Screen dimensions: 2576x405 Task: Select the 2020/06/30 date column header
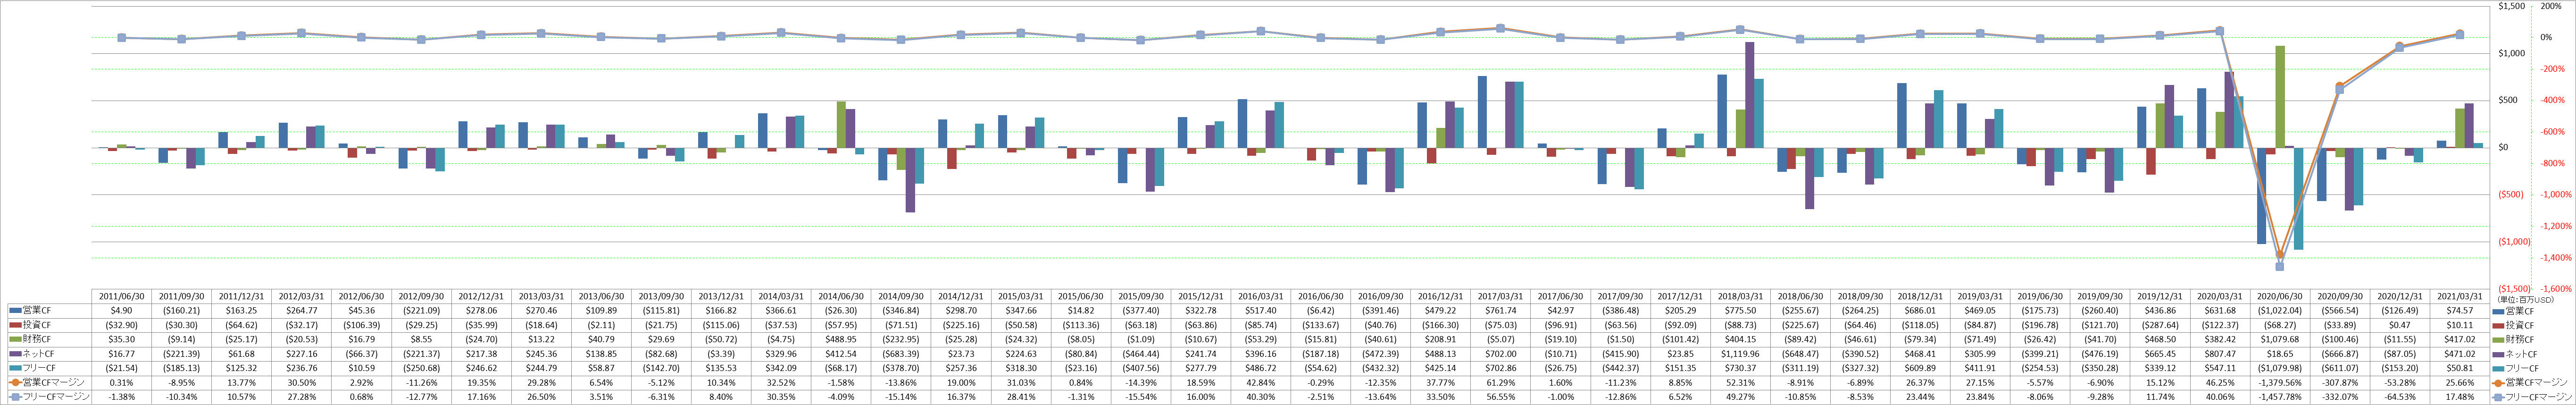tap(2280, 297)
